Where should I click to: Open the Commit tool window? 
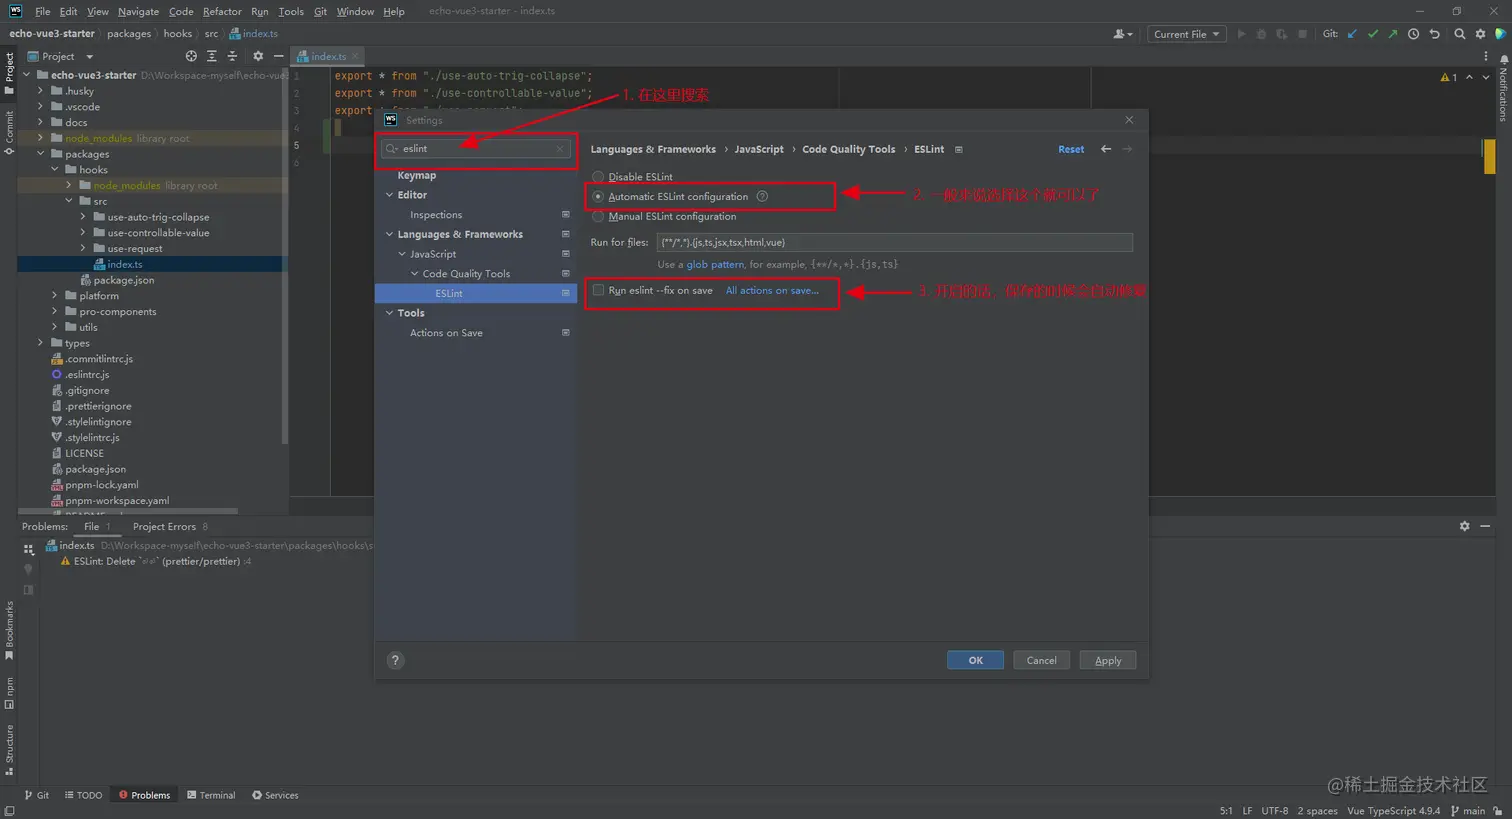[9, 132]
